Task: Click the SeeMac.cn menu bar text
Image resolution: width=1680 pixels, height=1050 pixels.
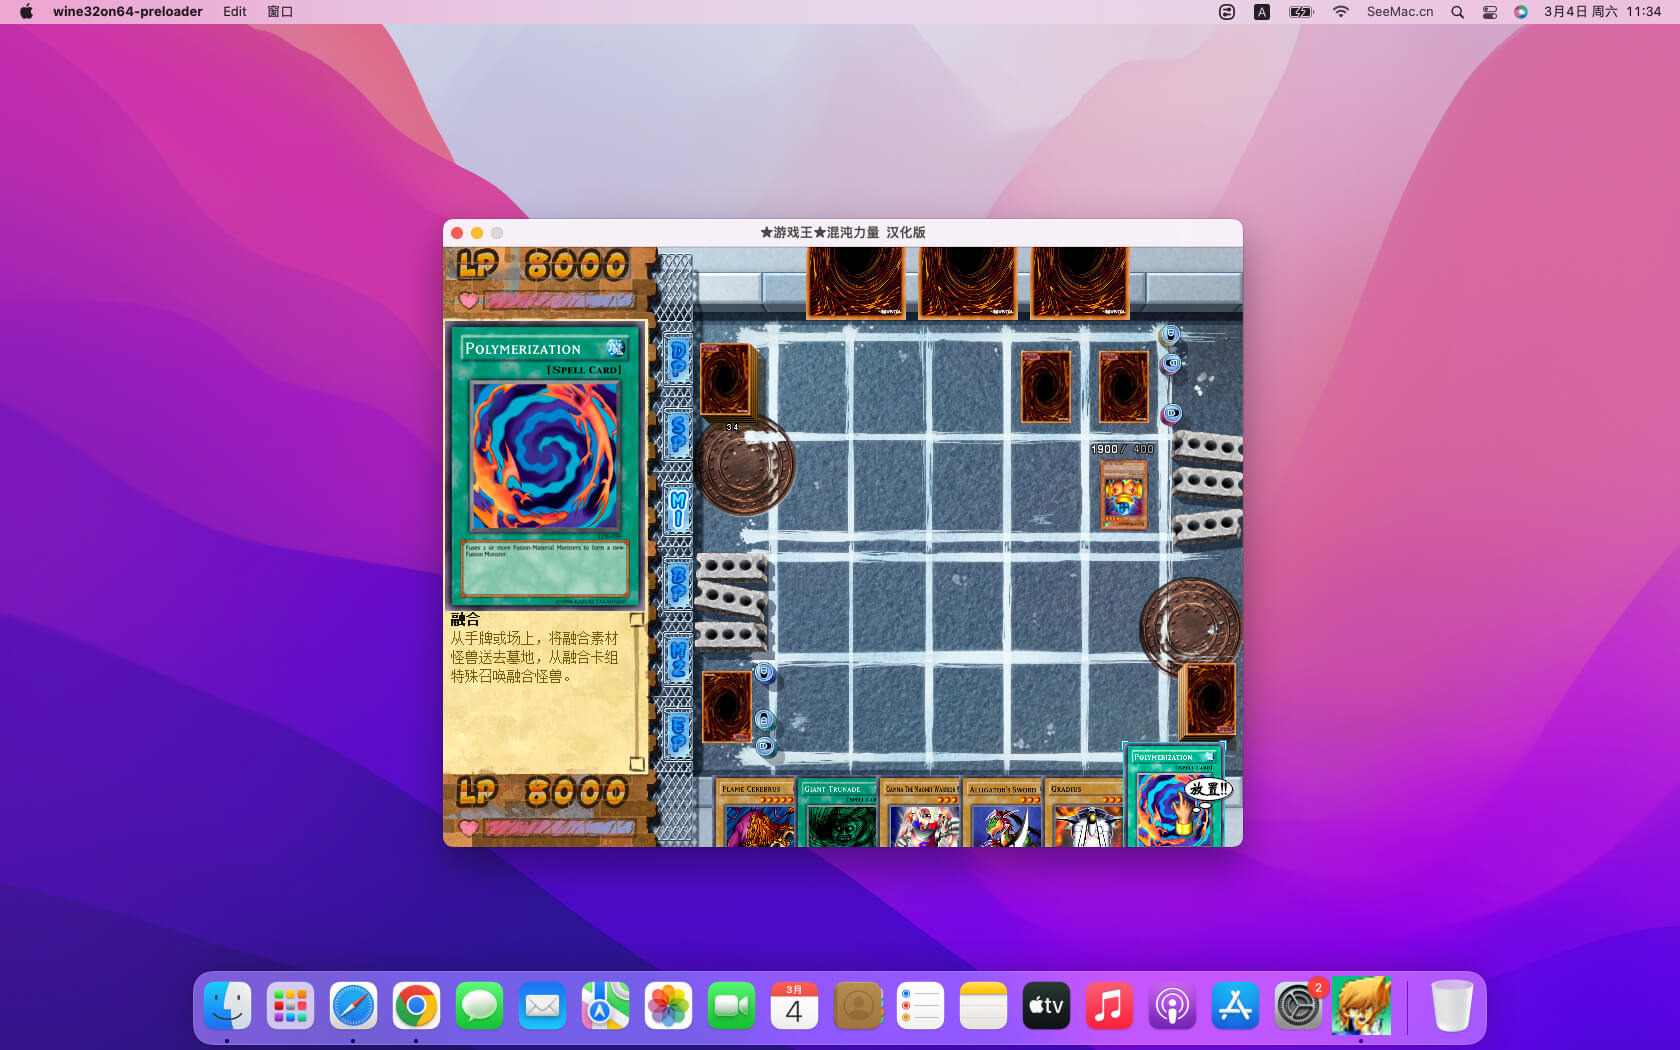Action: tap(1400, 12)
